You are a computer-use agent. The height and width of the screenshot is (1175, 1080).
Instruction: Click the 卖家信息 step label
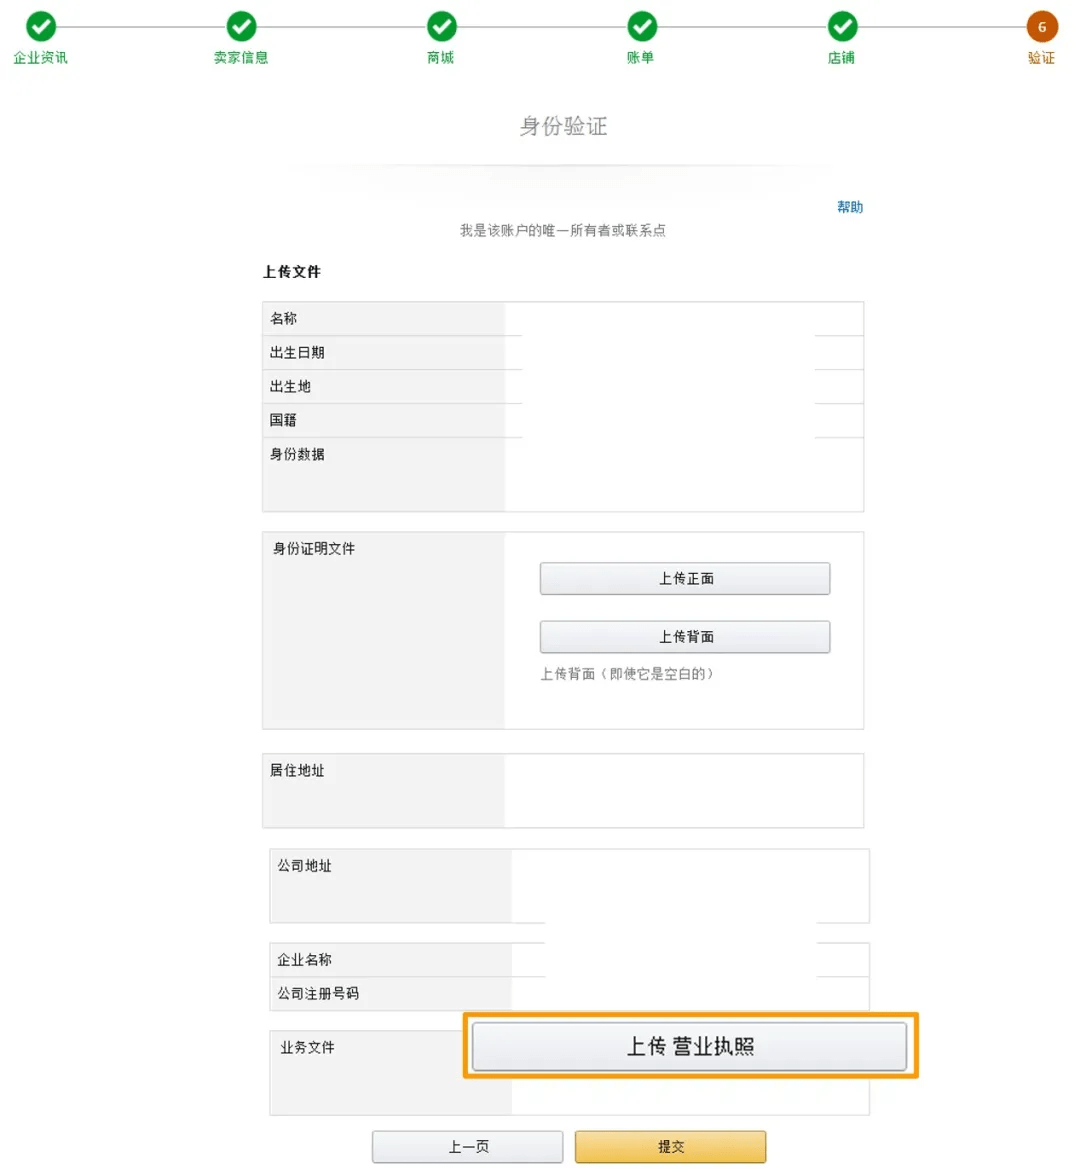[x=241, y=58]
